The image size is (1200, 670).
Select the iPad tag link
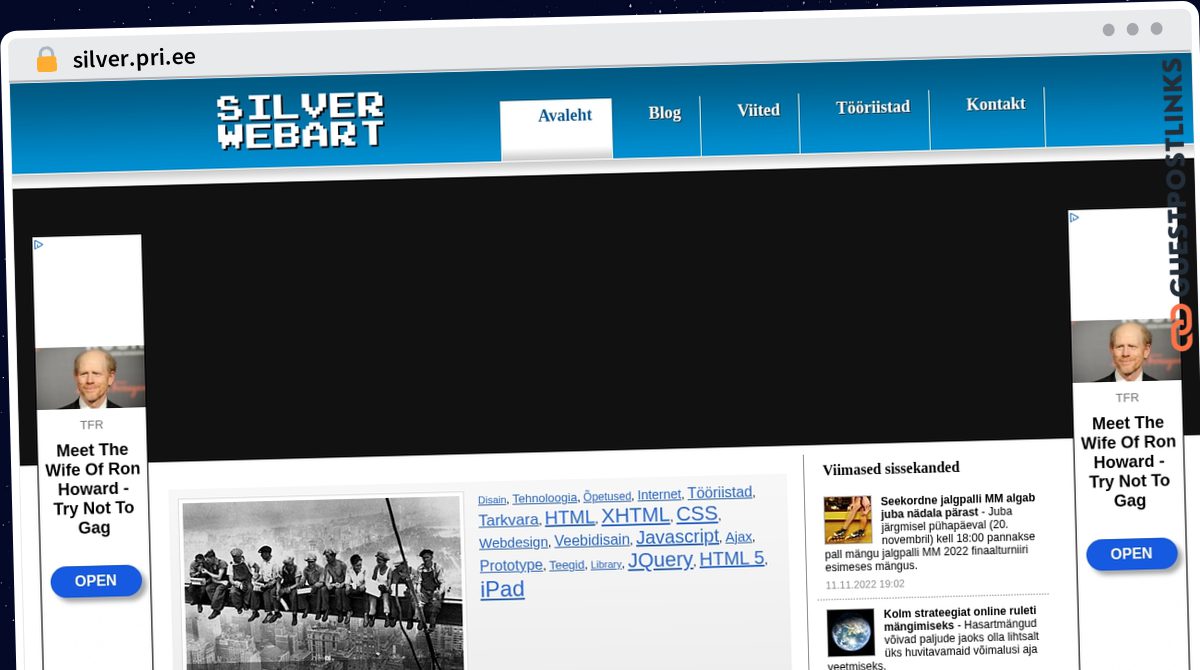click(x=502, y=589)
